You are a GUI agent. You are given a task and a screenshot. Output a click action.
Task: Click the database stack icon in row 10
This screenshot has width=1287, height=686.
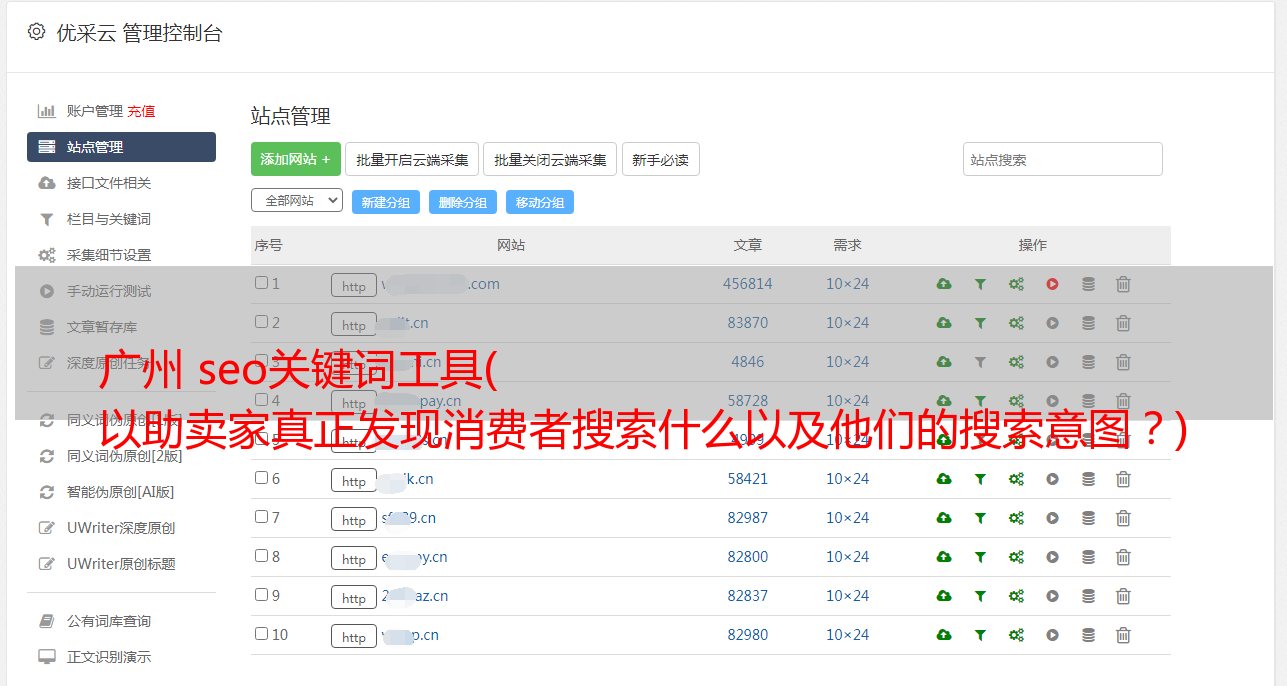pos(1088,635)
